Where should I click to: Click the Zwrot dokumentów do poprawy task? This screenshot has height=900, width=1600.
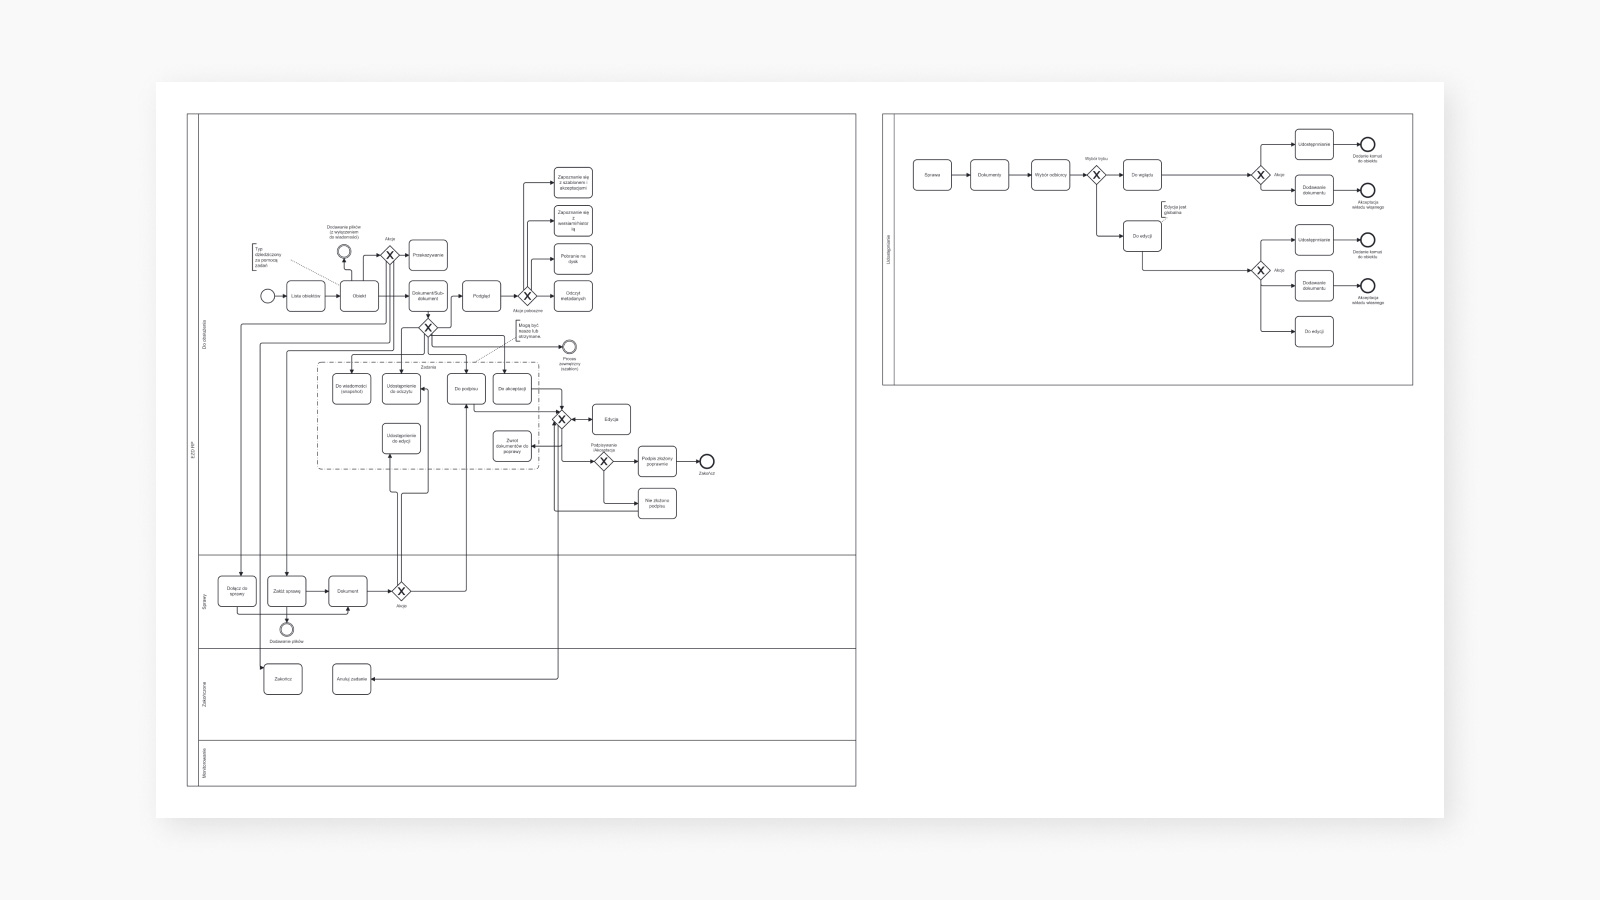point(512,446)
